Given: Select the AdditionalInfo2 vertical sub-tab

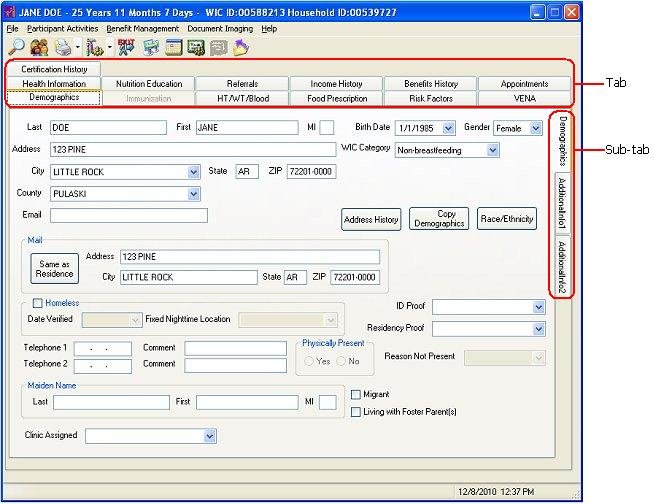Looking at the screenshot, I should pyautogui.click(x=562, y=267).
